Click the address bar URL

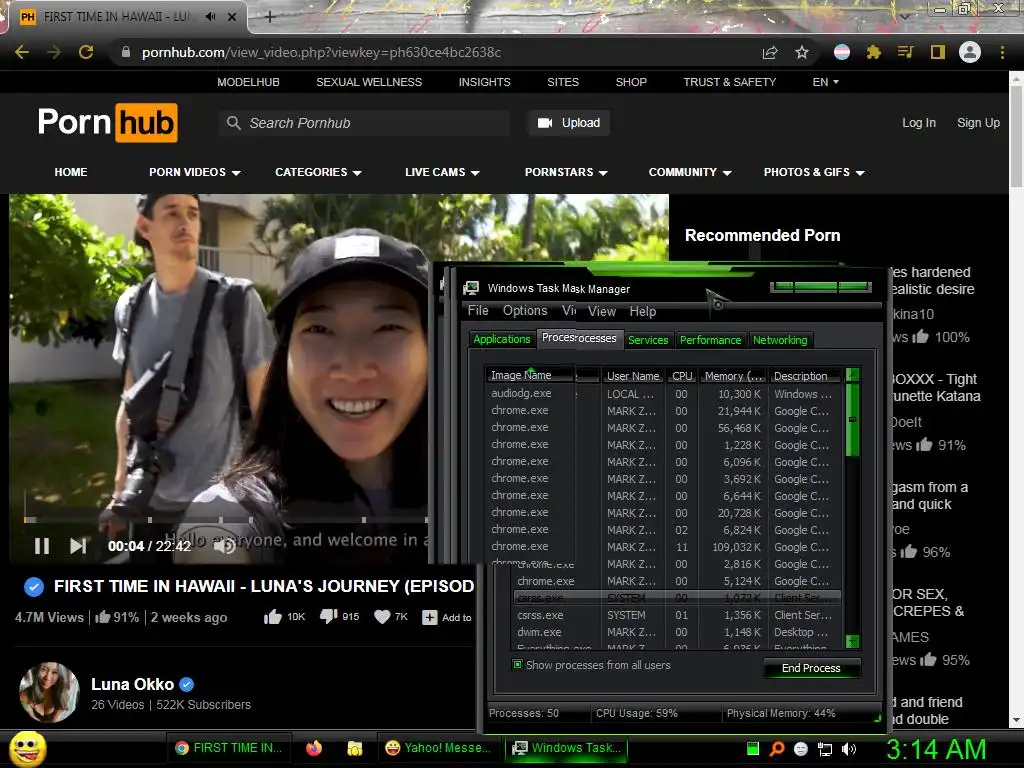click(x=321, y=52)
